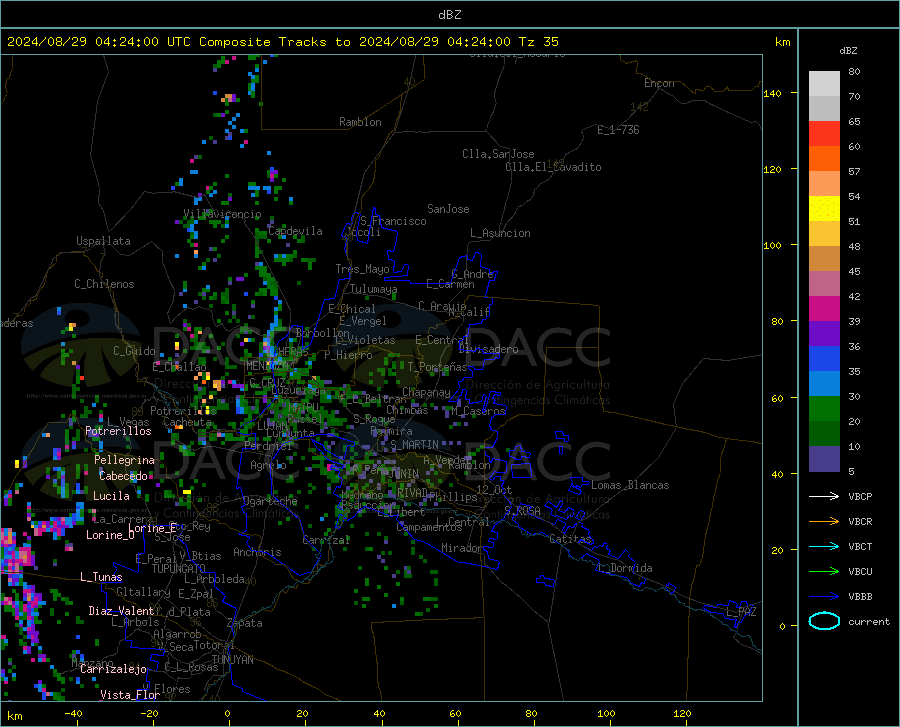
Task: Click the L_Dormida map label
Action: point(624,568)
